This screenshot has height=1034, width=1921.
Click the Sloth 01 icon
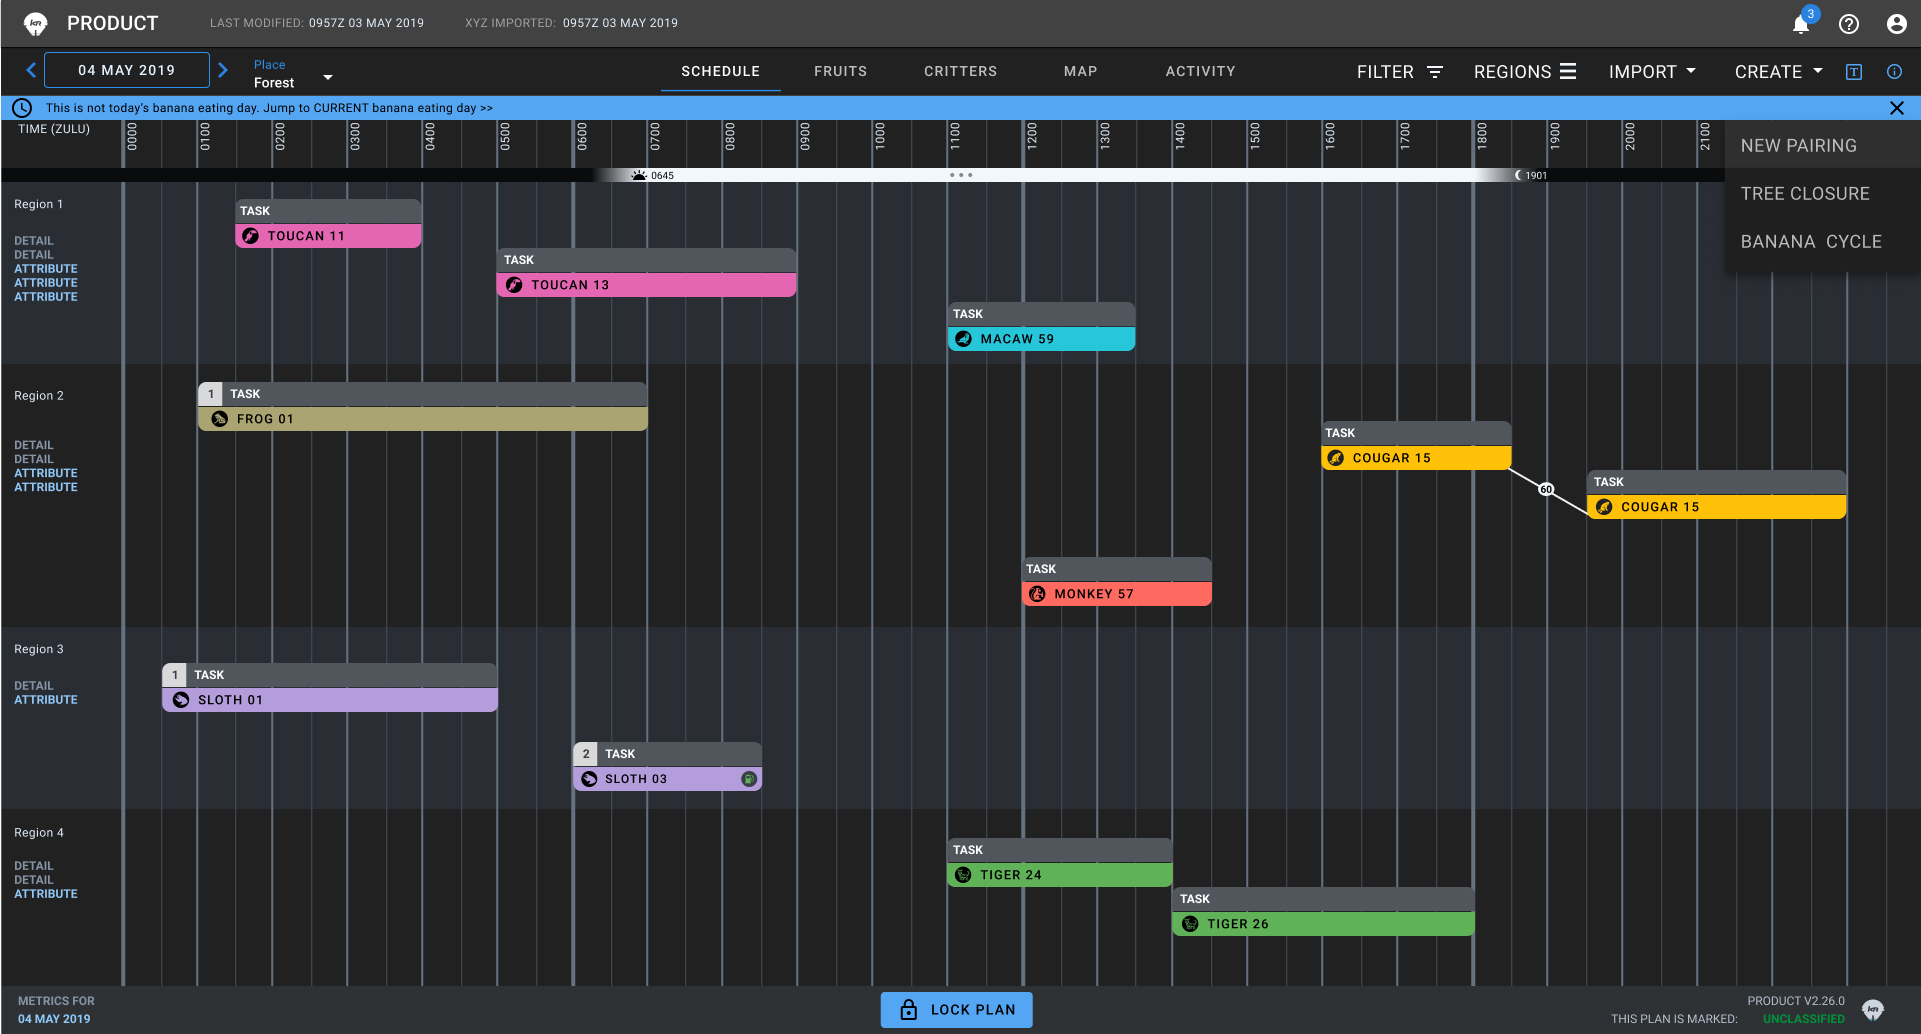click(x=181, y=700)
